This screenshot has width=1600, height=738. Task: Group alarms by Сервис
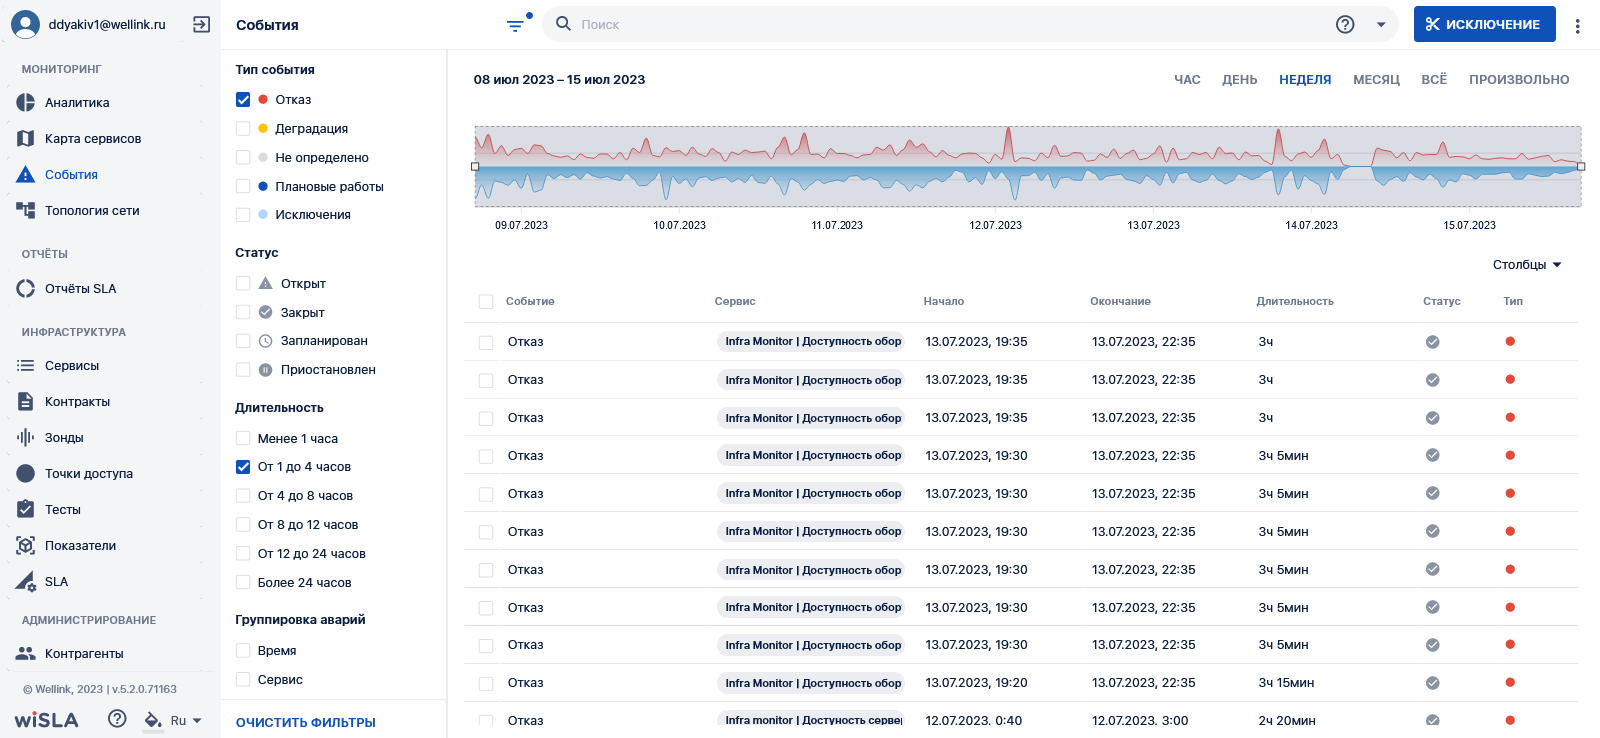(x=243, y=680)
